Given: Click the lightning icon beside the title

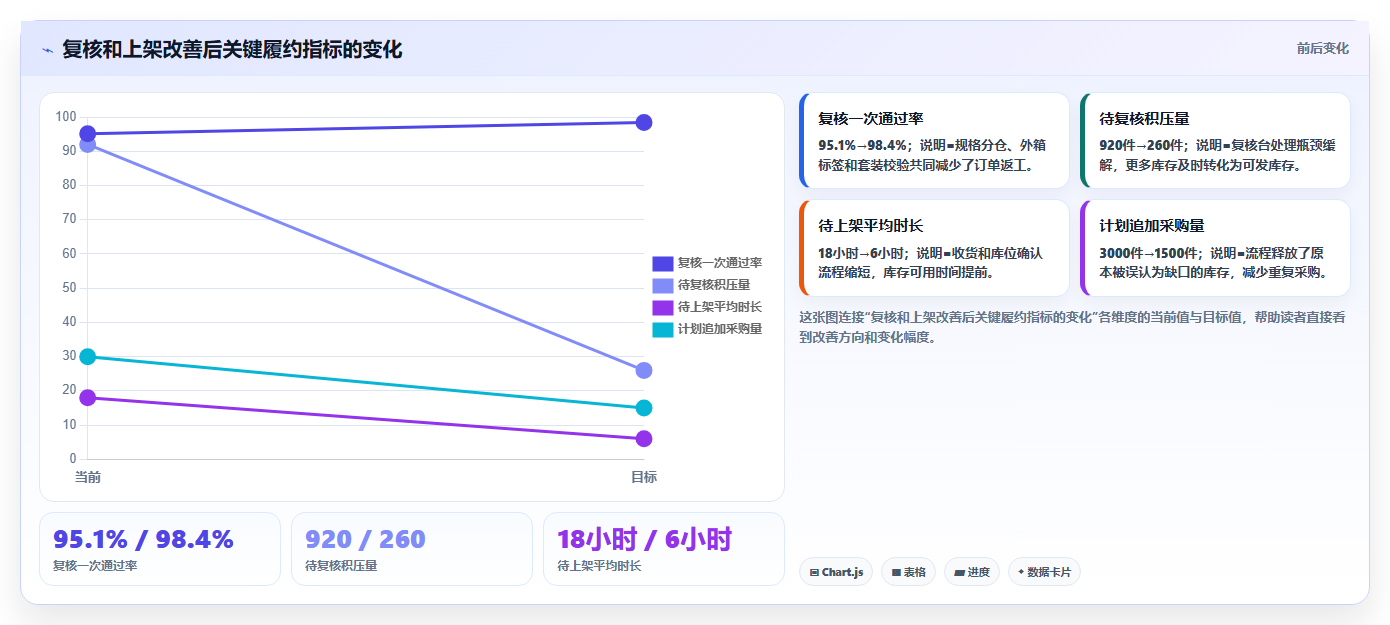Looking at the screenshot, I should [x=47, y=50].
